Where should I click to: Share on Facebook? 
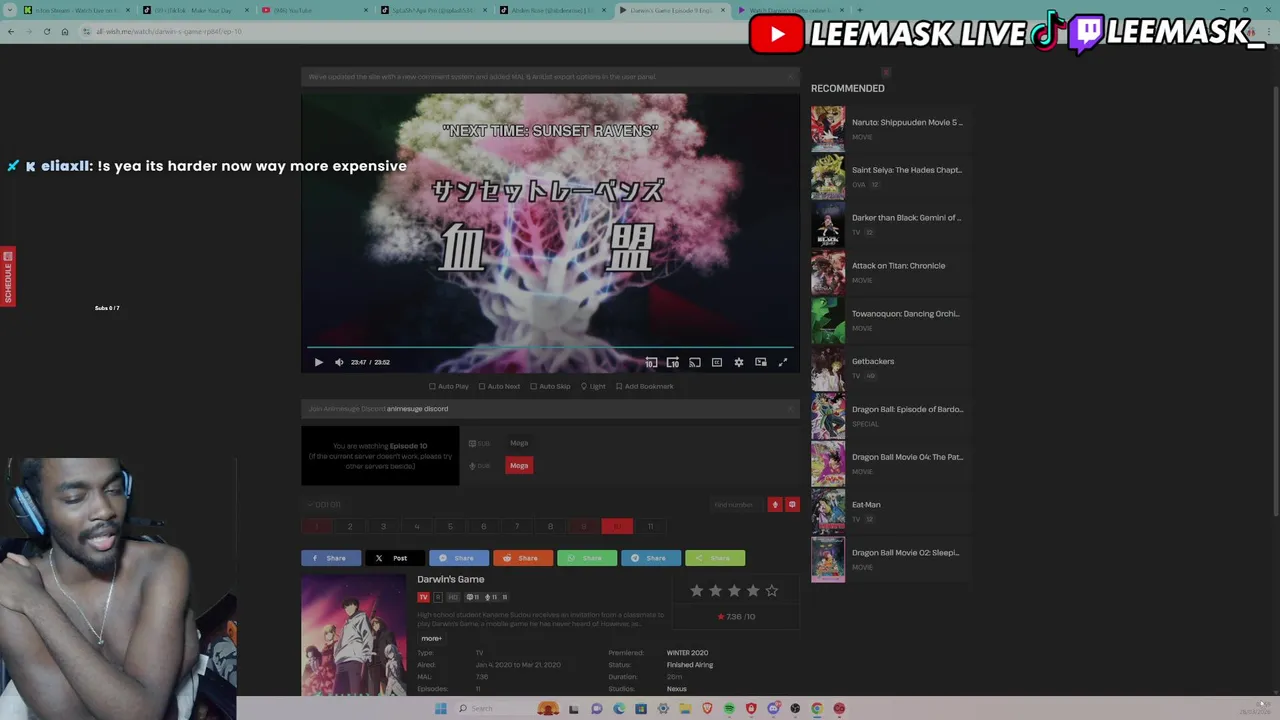(331, 558)
